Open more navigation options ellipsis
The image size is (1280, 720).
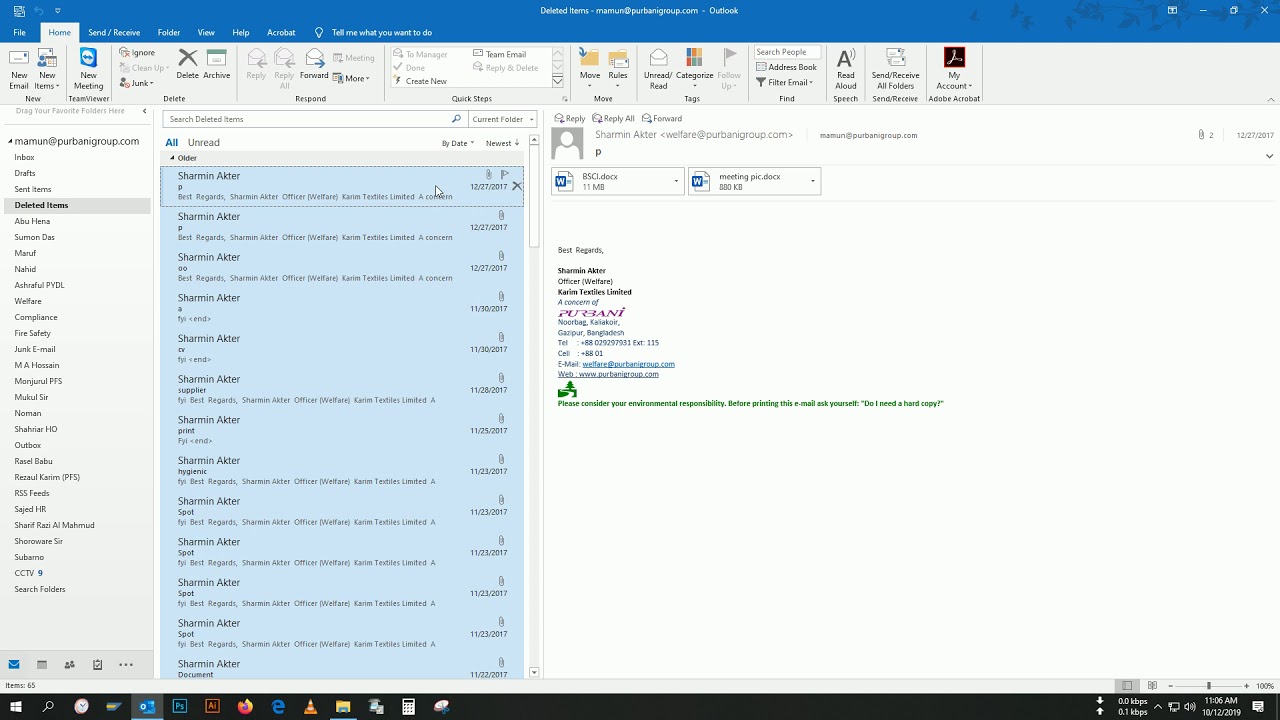[x=126, y=664]
